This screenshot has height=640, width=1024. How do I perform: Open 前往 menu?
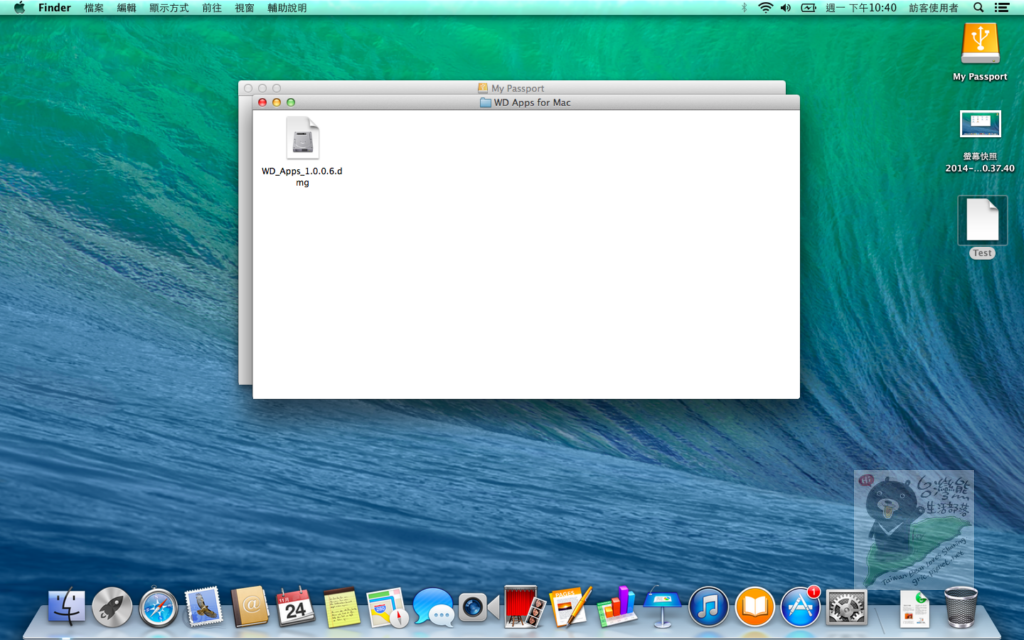pyautogui.click(x=212, y=8)
